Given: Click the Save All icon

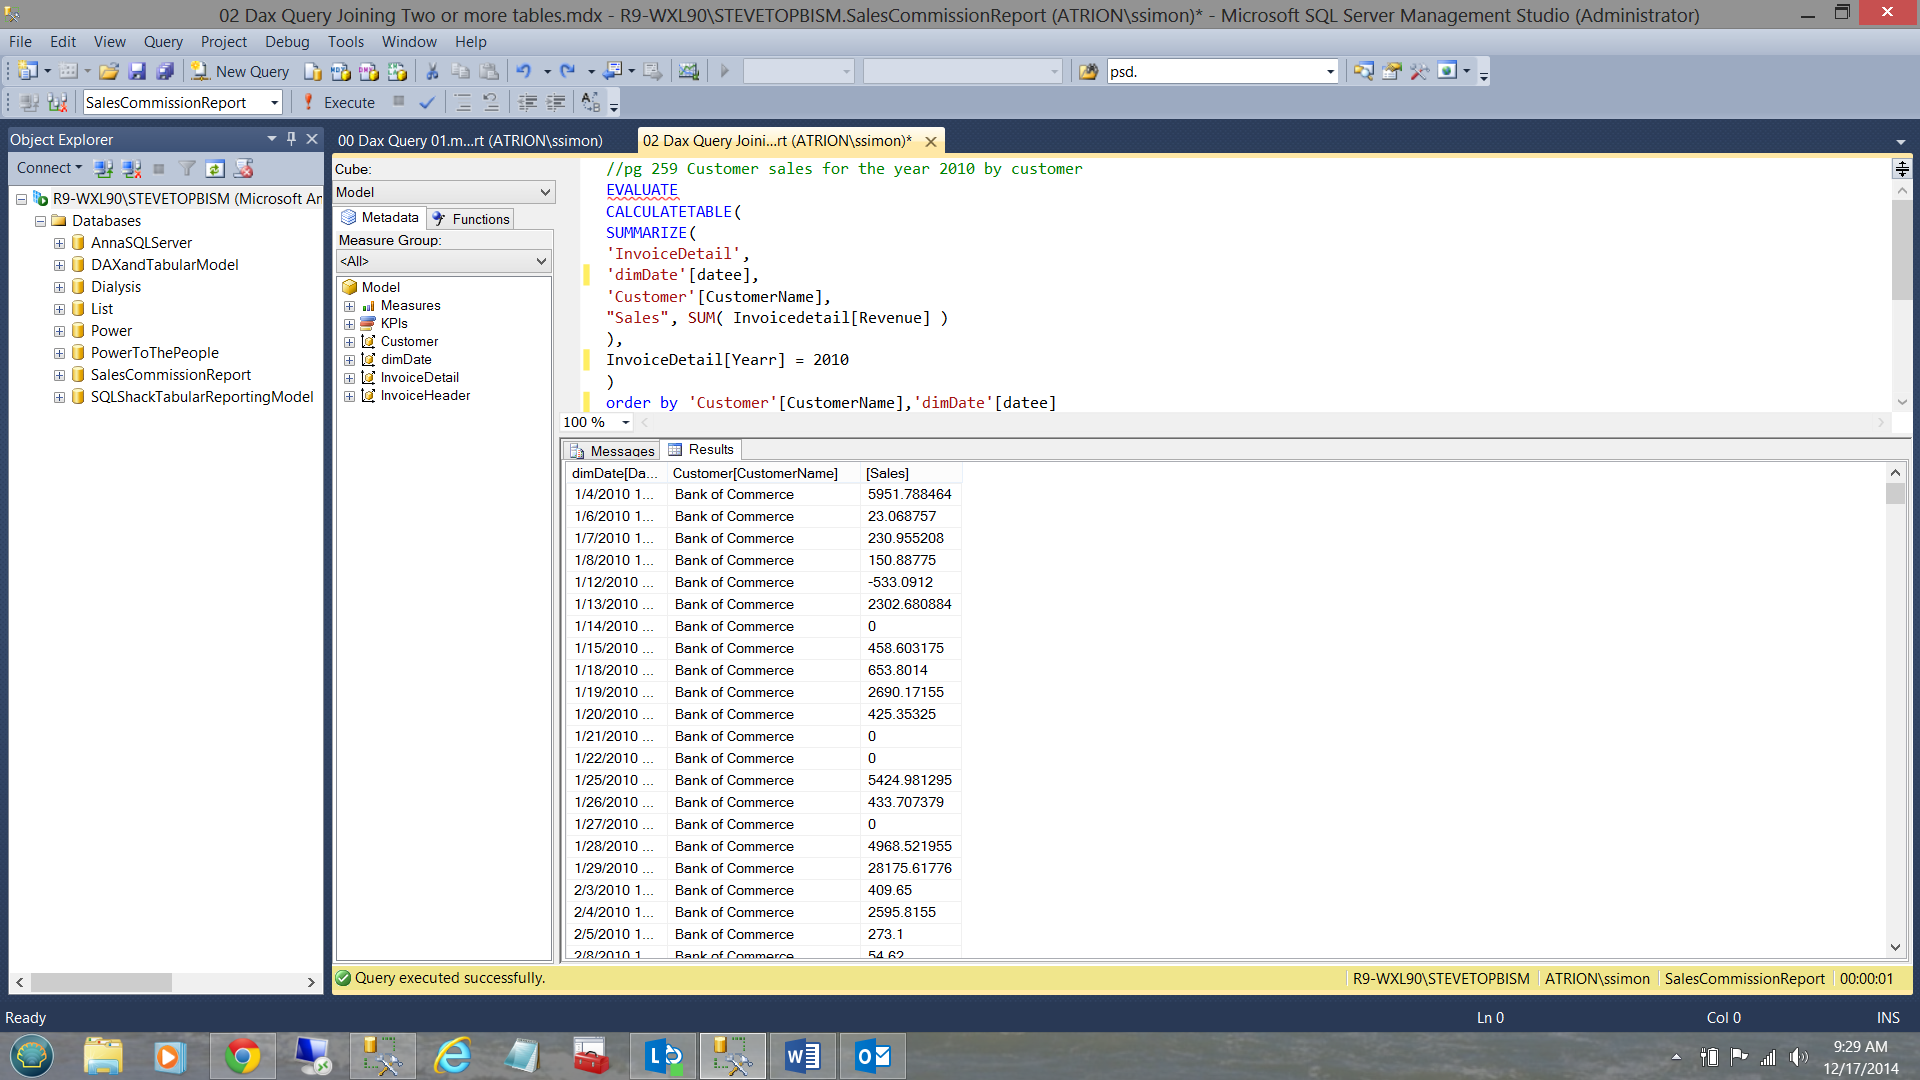Looking at the screenshot, I should (x=165, y=71).
